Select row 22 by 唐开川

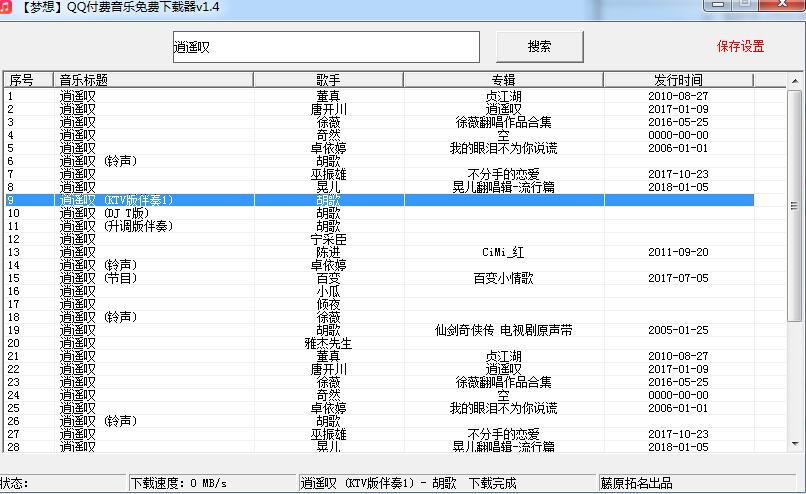(379, 369)
